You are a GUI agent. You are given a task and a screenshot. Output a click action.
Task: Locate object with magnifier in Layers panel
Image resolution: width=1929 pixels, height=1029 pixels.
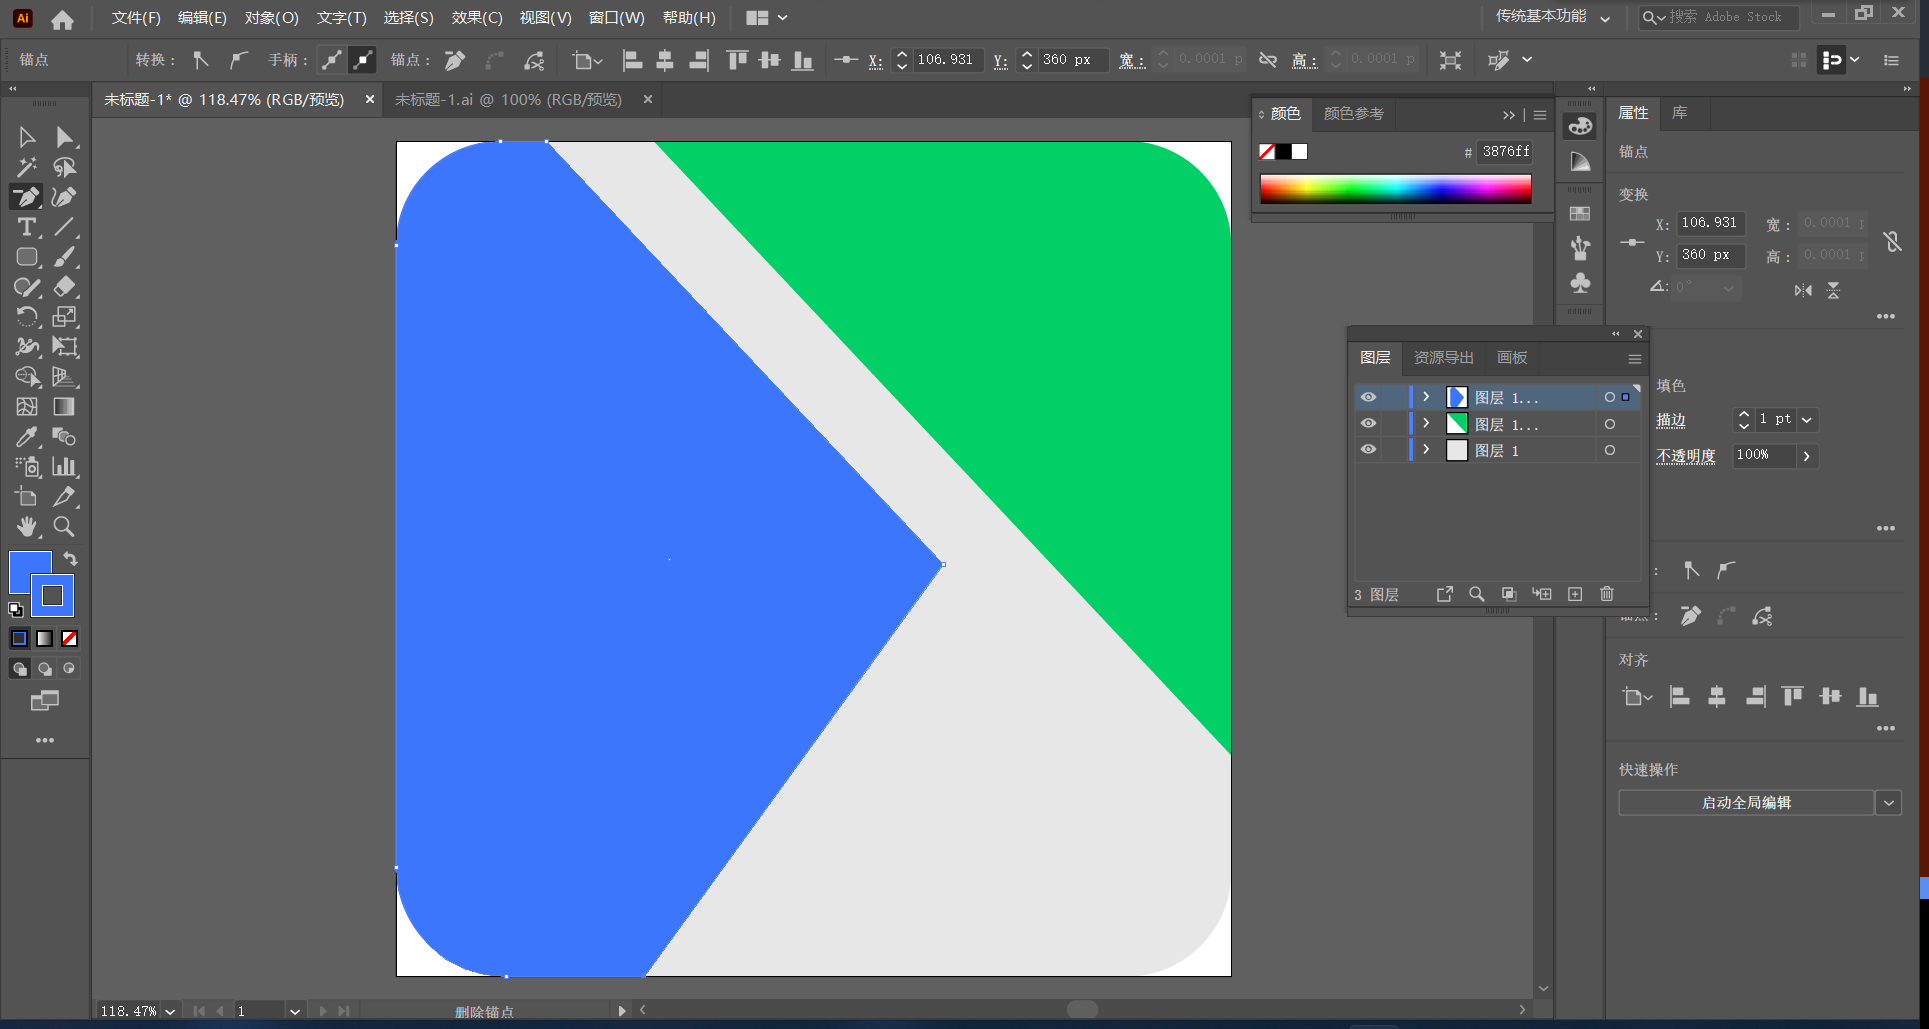[1476, 594]
